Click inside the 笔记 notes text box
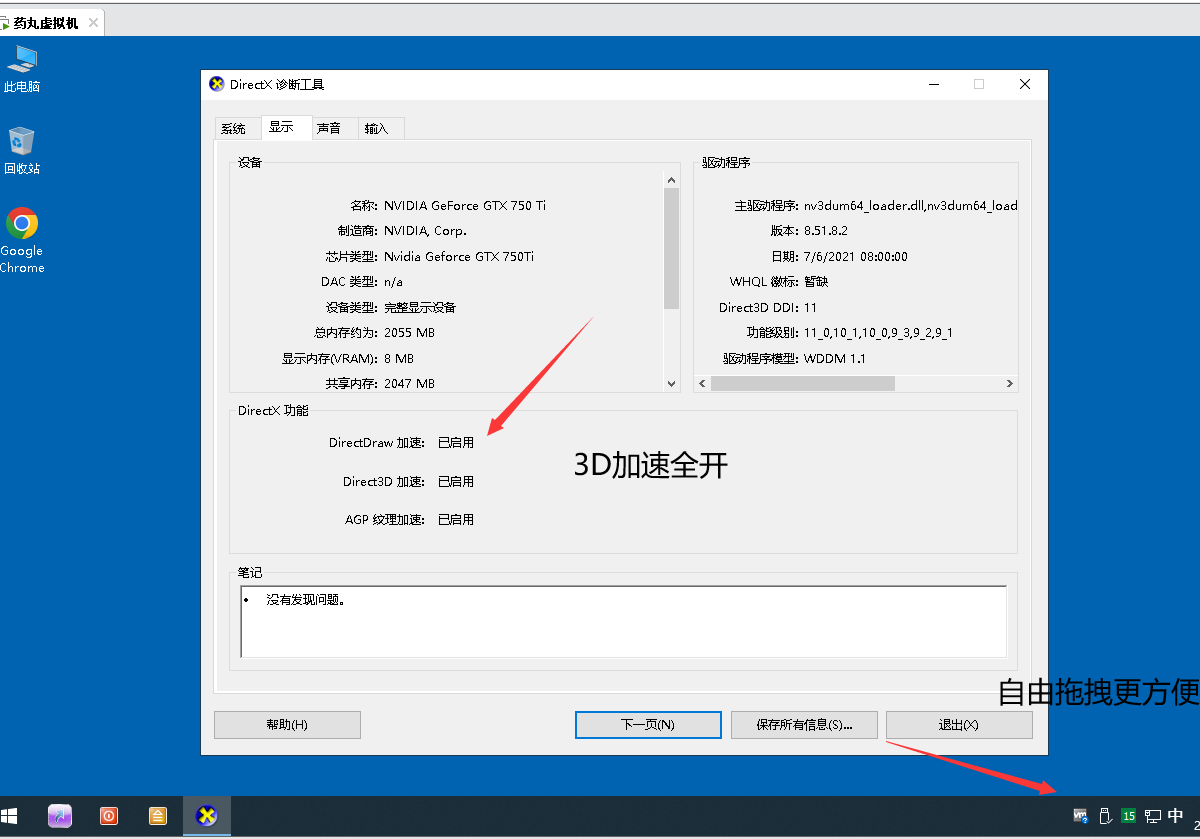The height and width of the screenshot is (839, 1200). tap(623, 621)
